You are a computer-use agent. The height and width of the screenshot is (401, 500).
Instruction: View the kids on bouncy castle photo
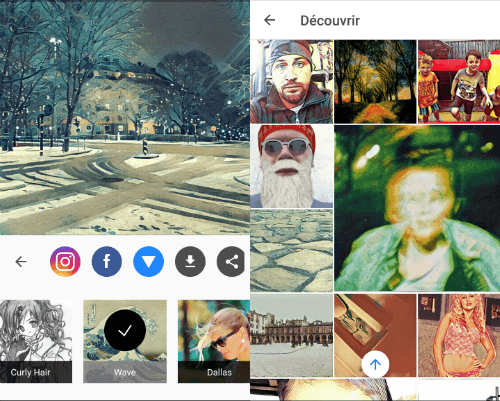tap(459, 82)
